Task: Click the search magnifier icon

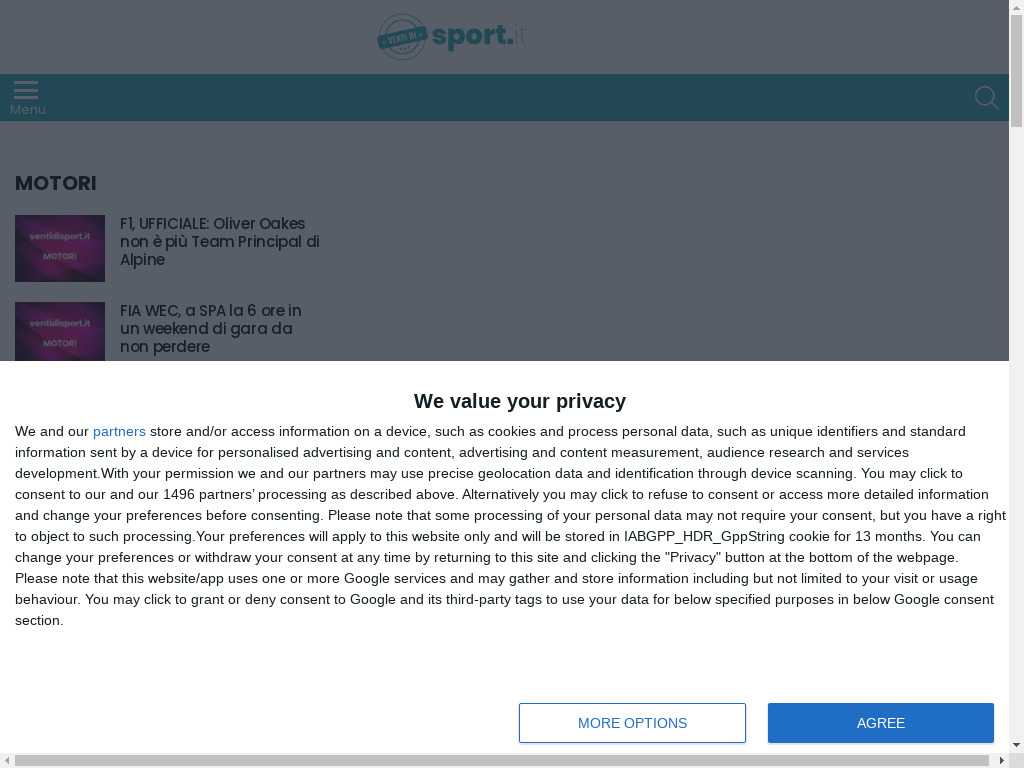Action: tap(986, 98)
